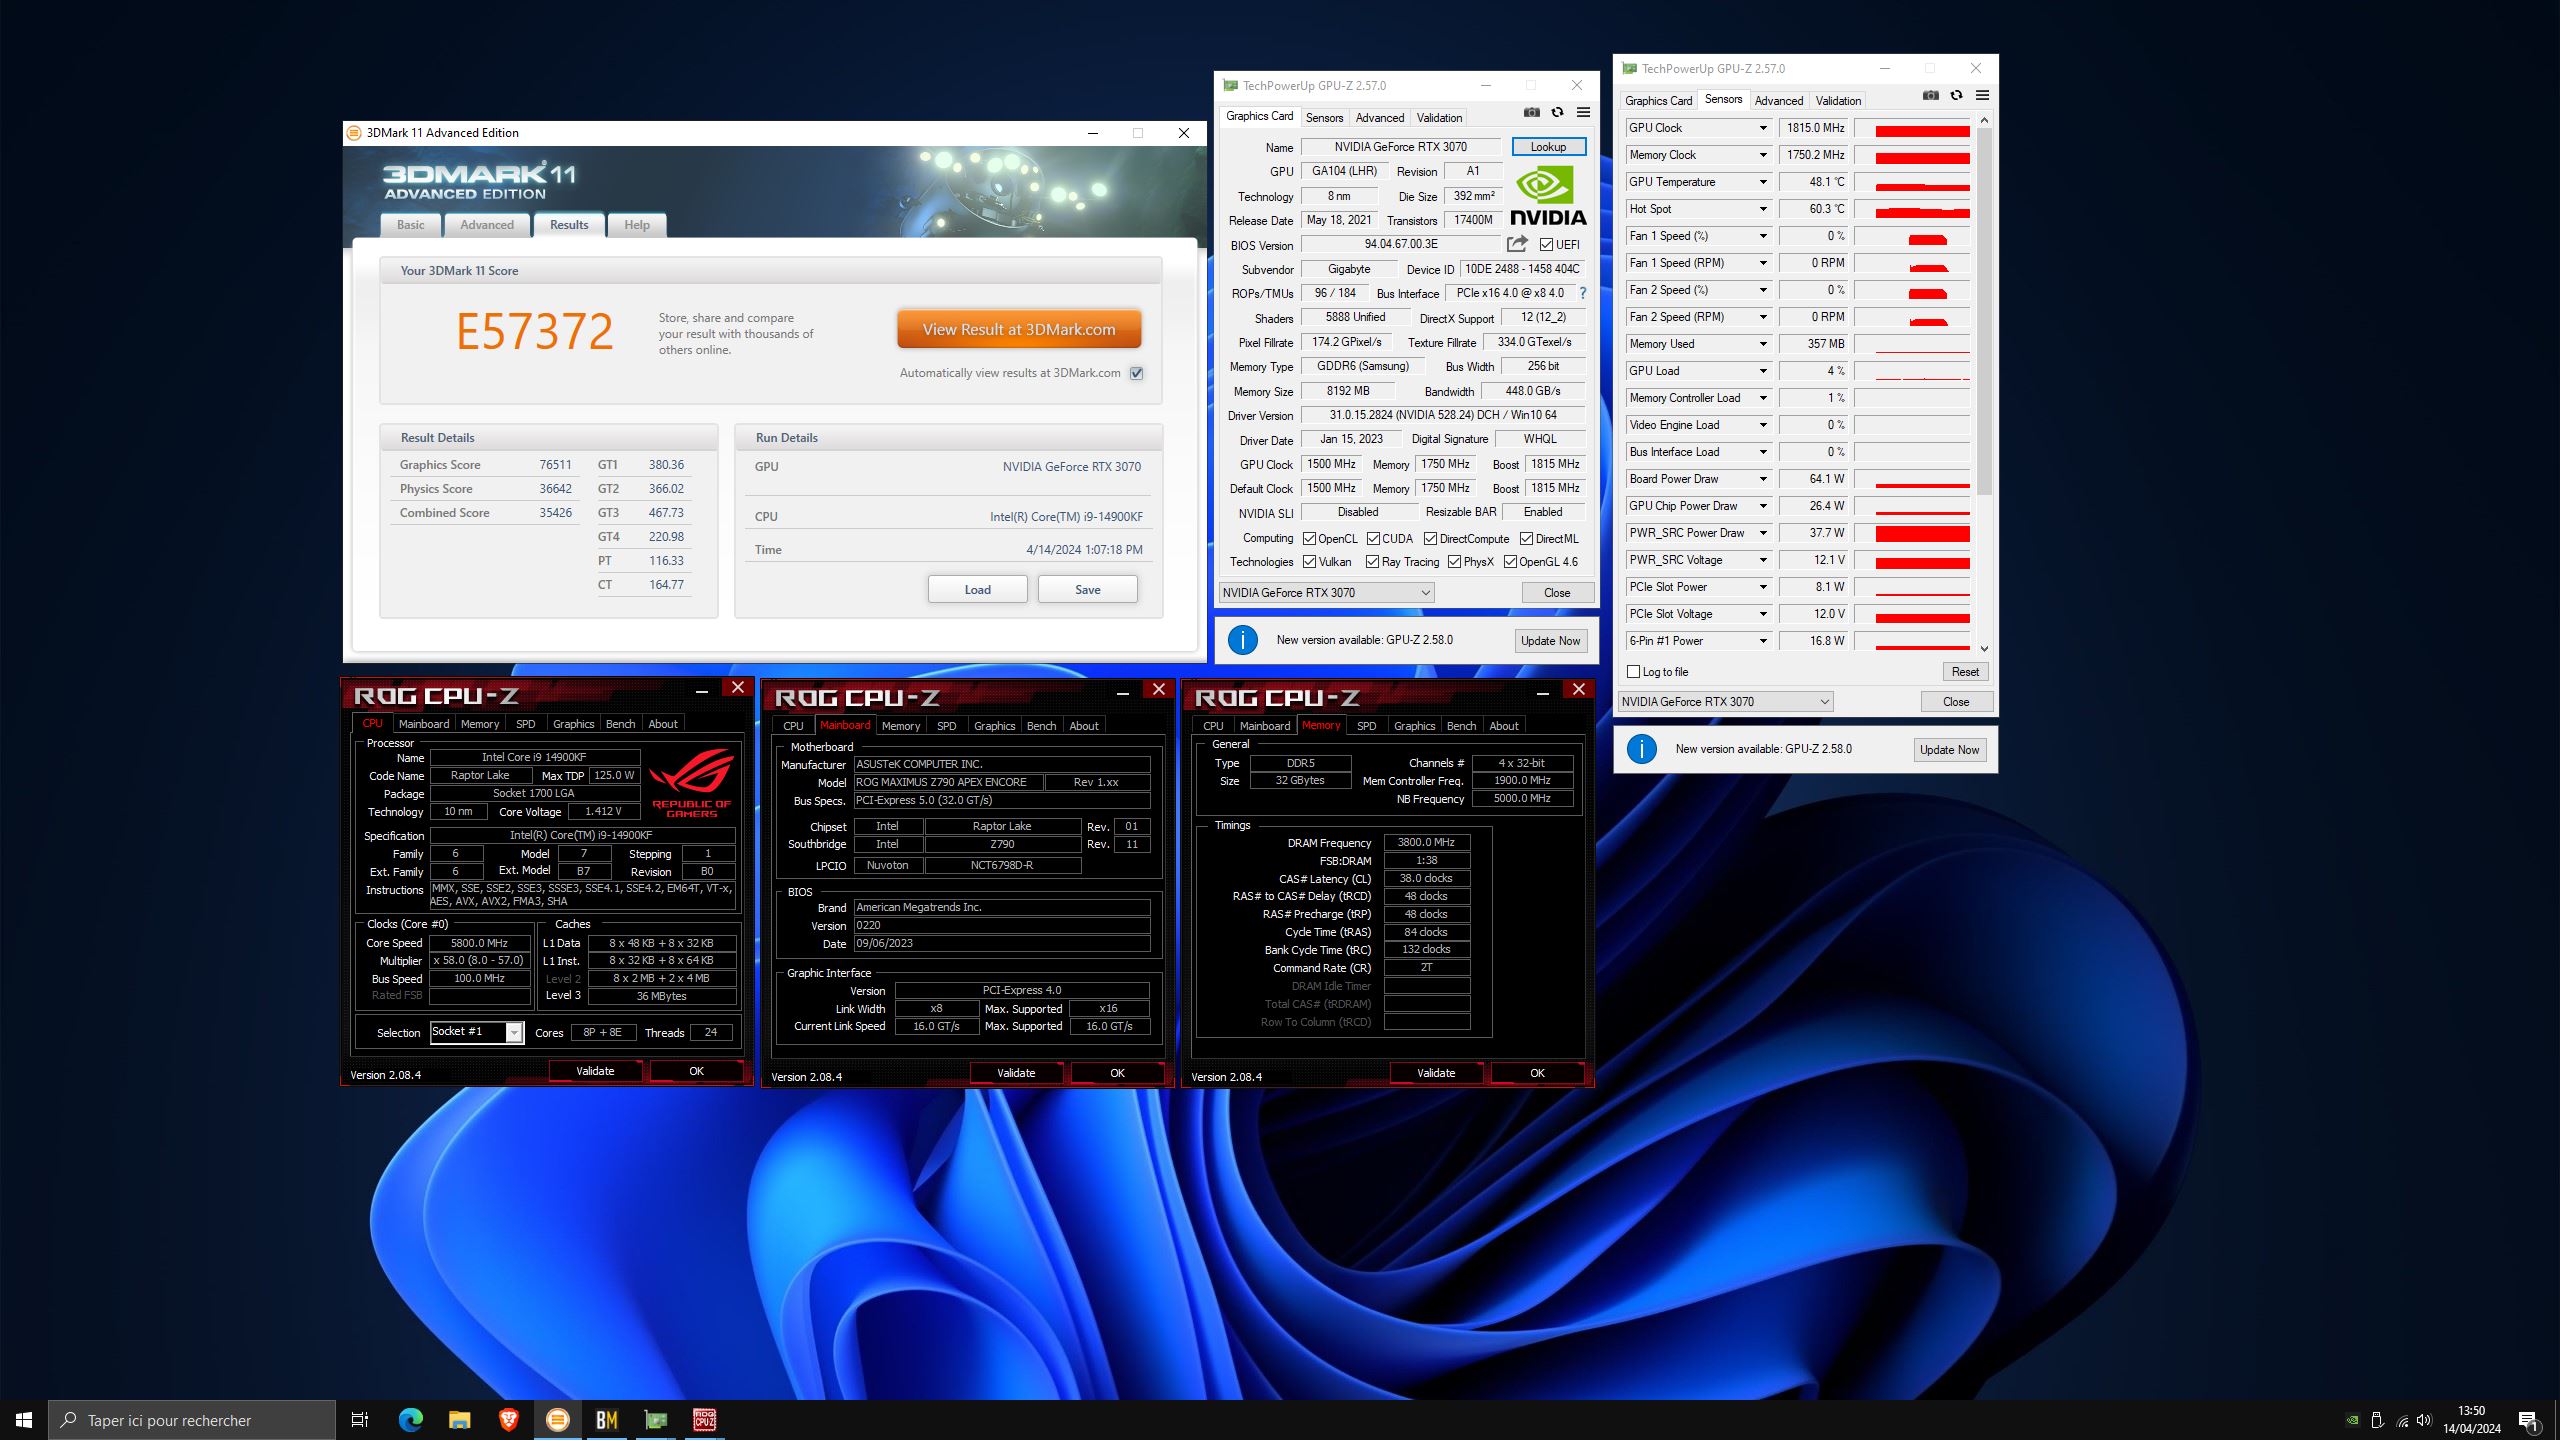This screenshot has height=1440, width=2560.
Task: Click the NVIDIA logo in GPU-Z
Action: (1547, 196)
